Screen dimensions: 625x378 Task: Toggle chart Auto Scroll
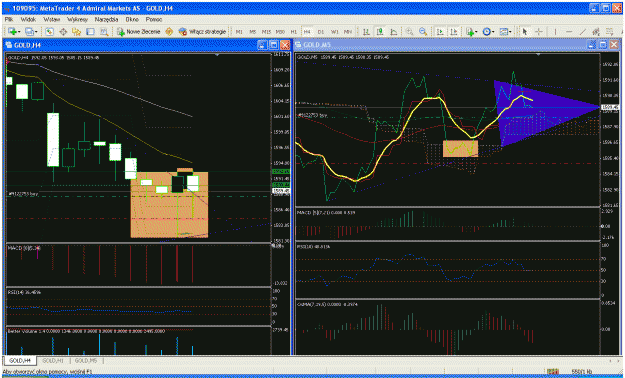(x=440, y=32)
